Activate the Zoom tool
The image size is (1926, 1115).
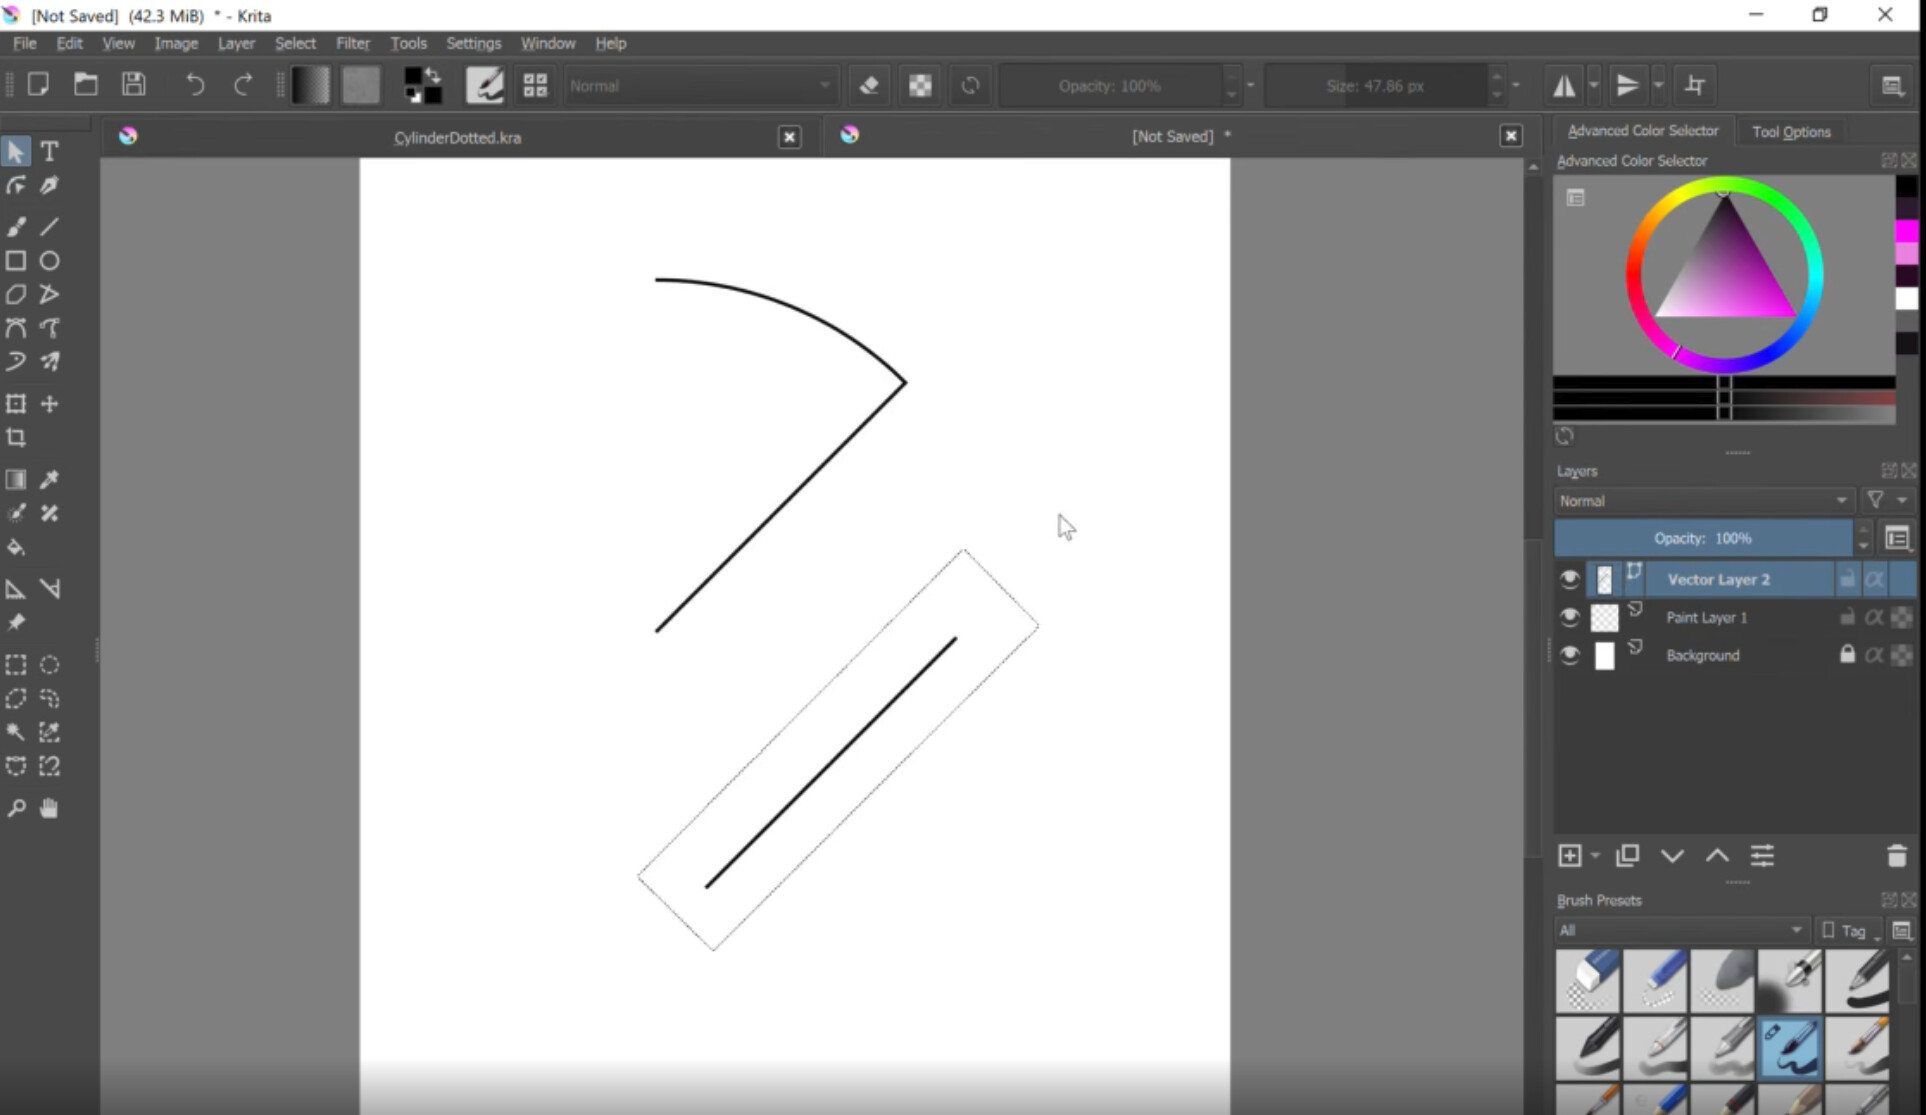click(x=15, y=809)
